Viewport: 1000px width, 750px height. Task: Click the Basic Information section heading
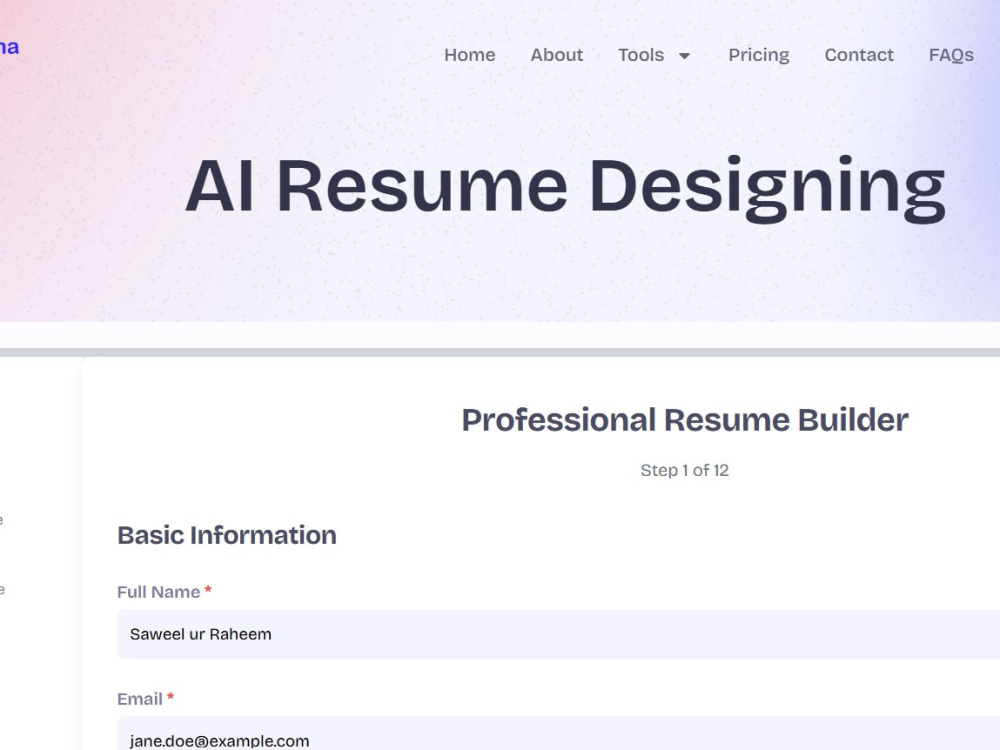point(227,535)
